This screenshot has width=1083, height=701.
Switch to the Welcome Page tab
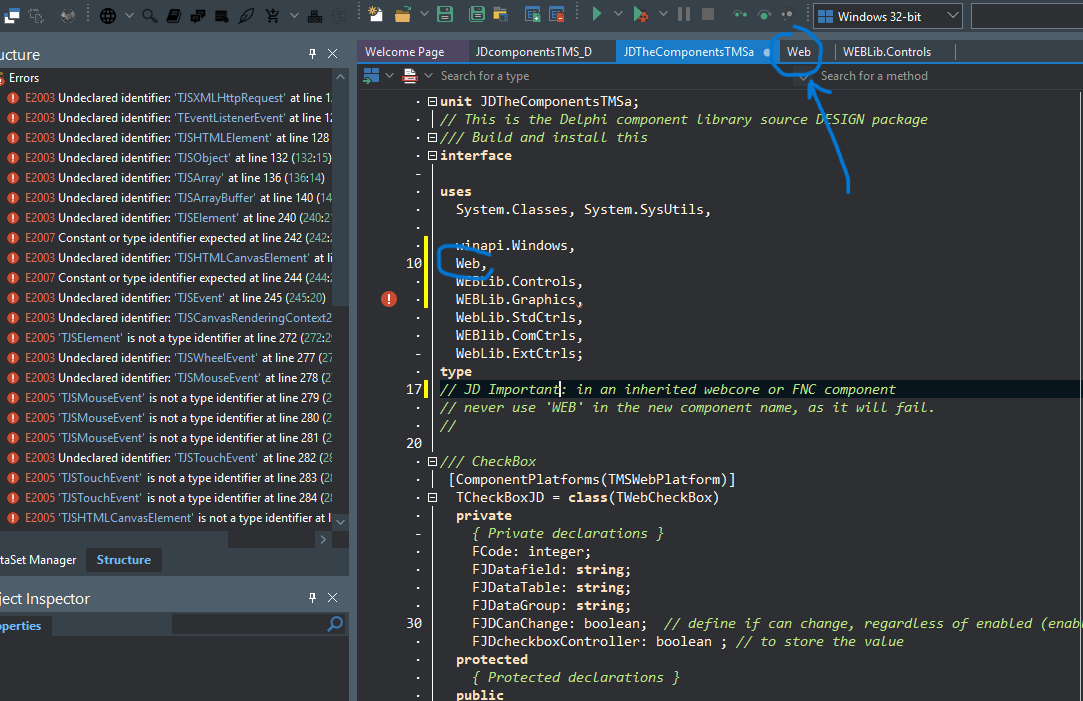(x=404, y=51)
